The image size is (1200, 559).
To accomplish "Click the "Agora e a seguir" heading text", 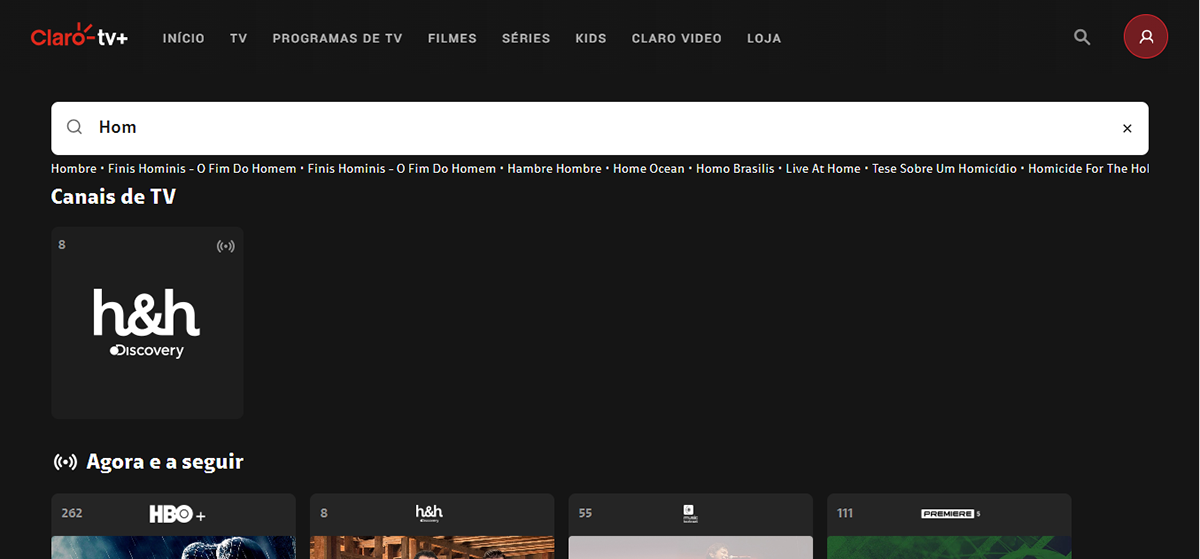I will [x=165, y=462].
